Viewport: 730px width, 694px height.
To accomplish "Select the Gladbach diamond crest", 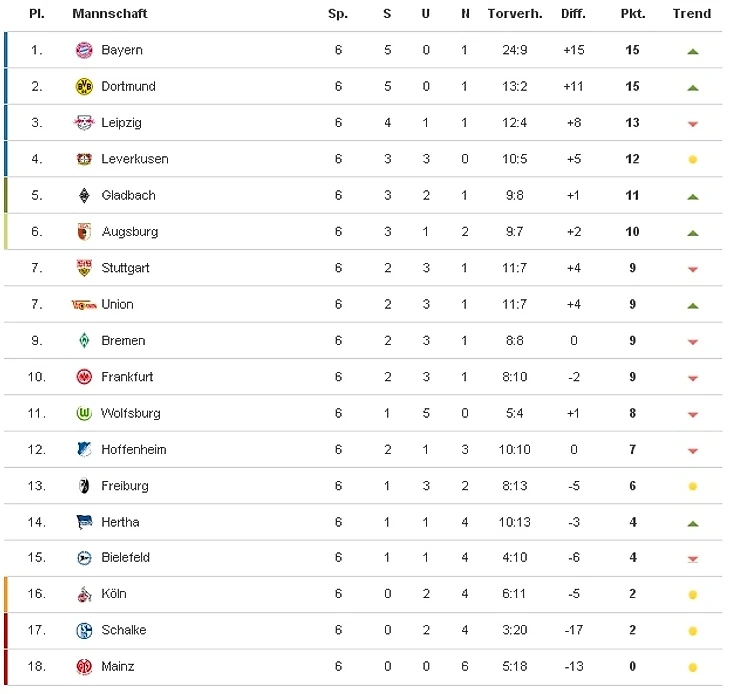I will (x=84, y=196).
